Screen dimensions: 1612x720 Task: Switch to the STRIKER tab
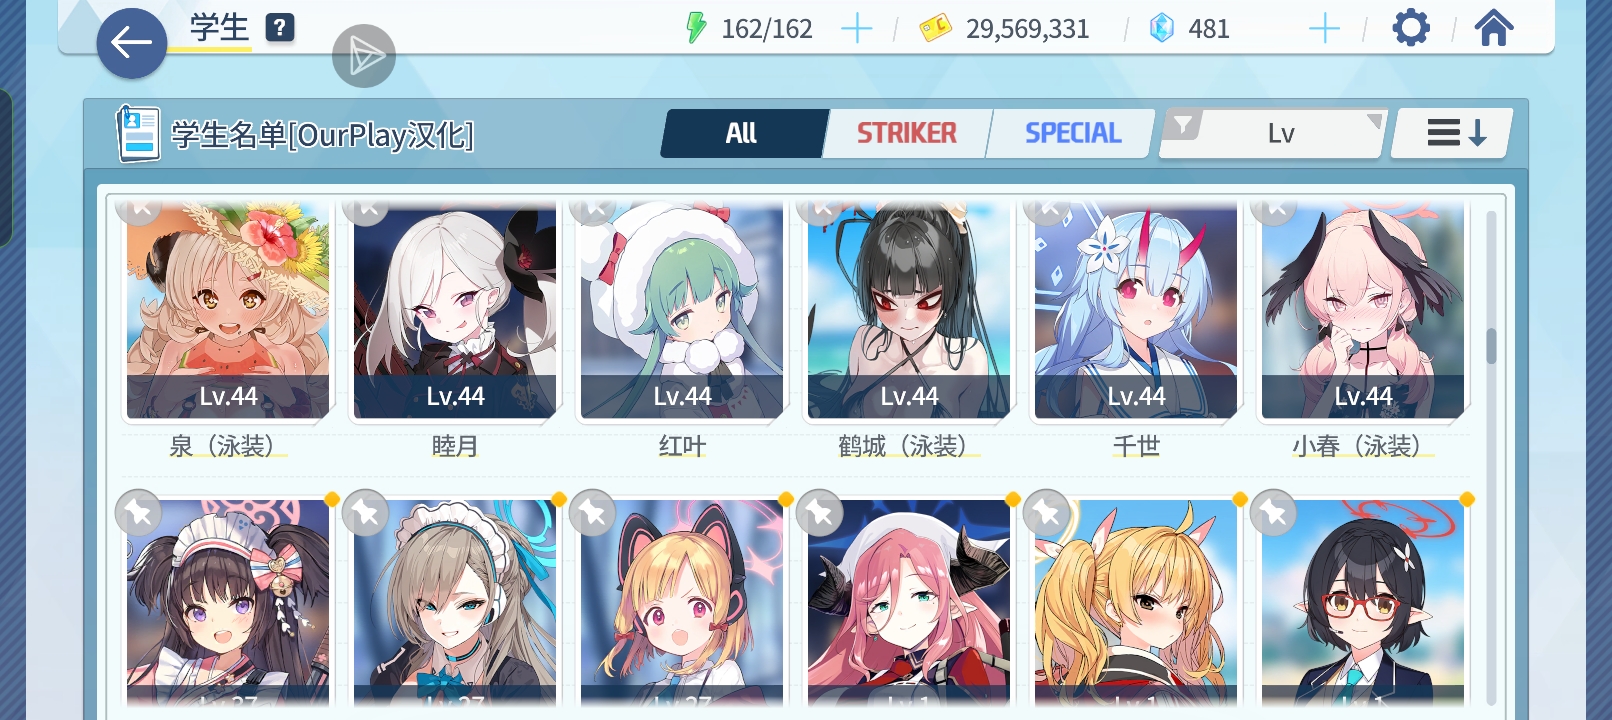click(x=907, y=133)
